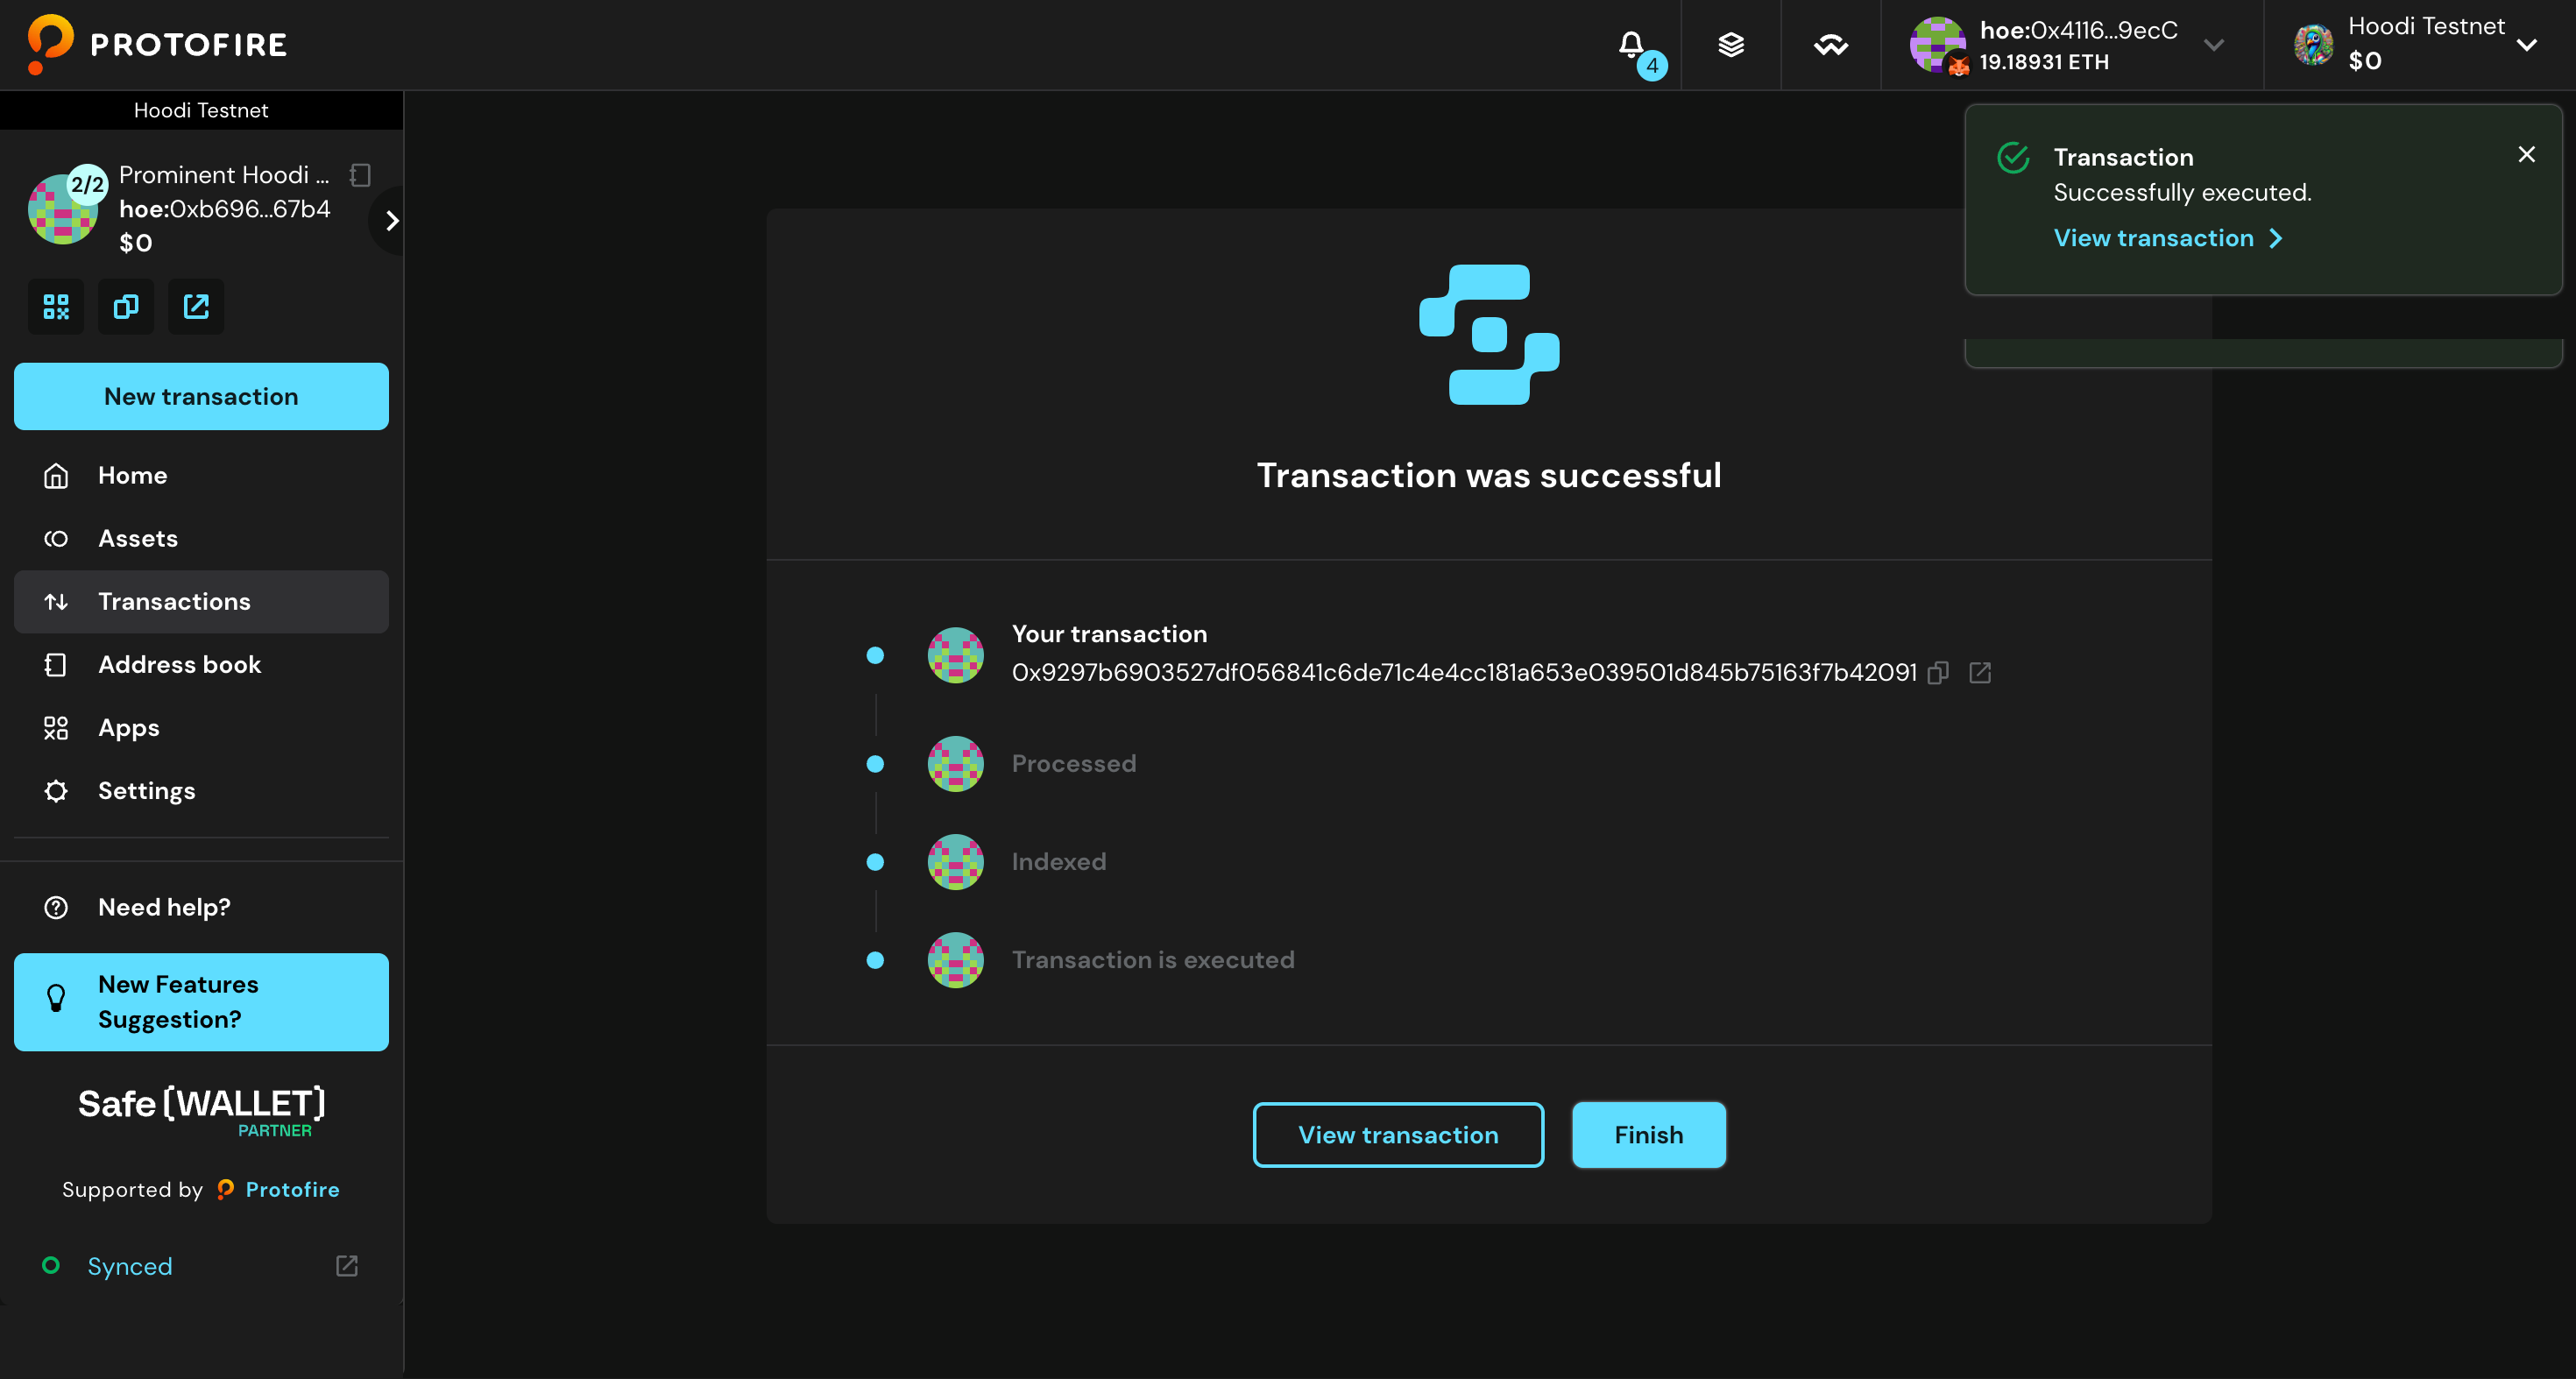
Task: Copy the Safe address using the copy icon
Action: coord(125,306)
